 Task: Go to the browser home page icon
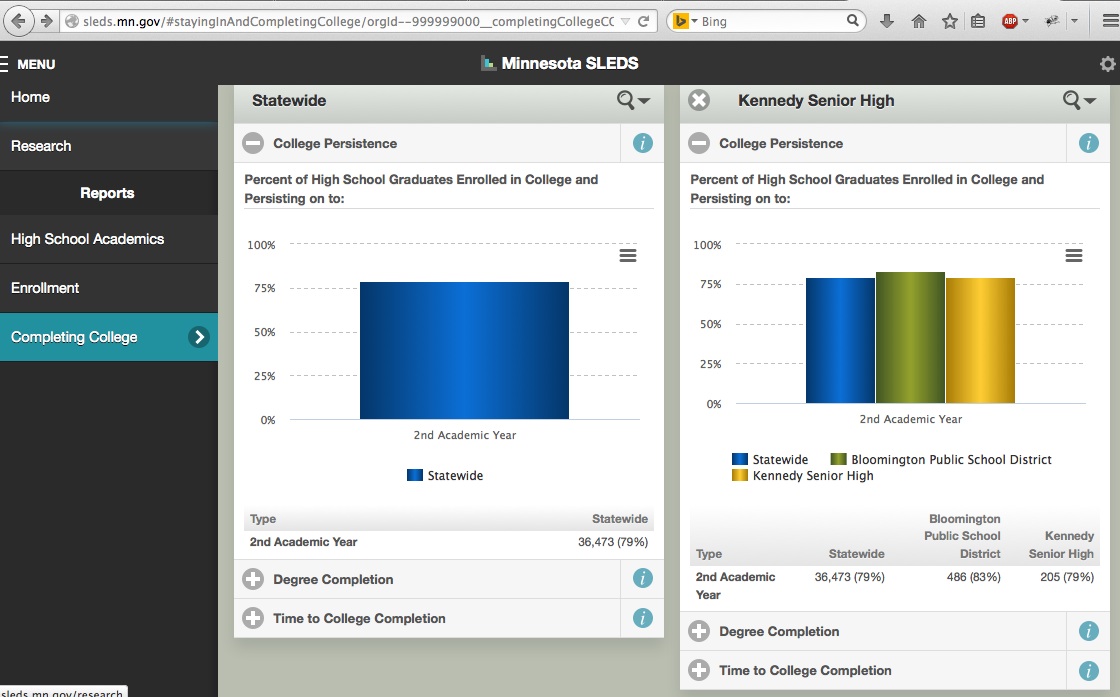click(919, 21)
